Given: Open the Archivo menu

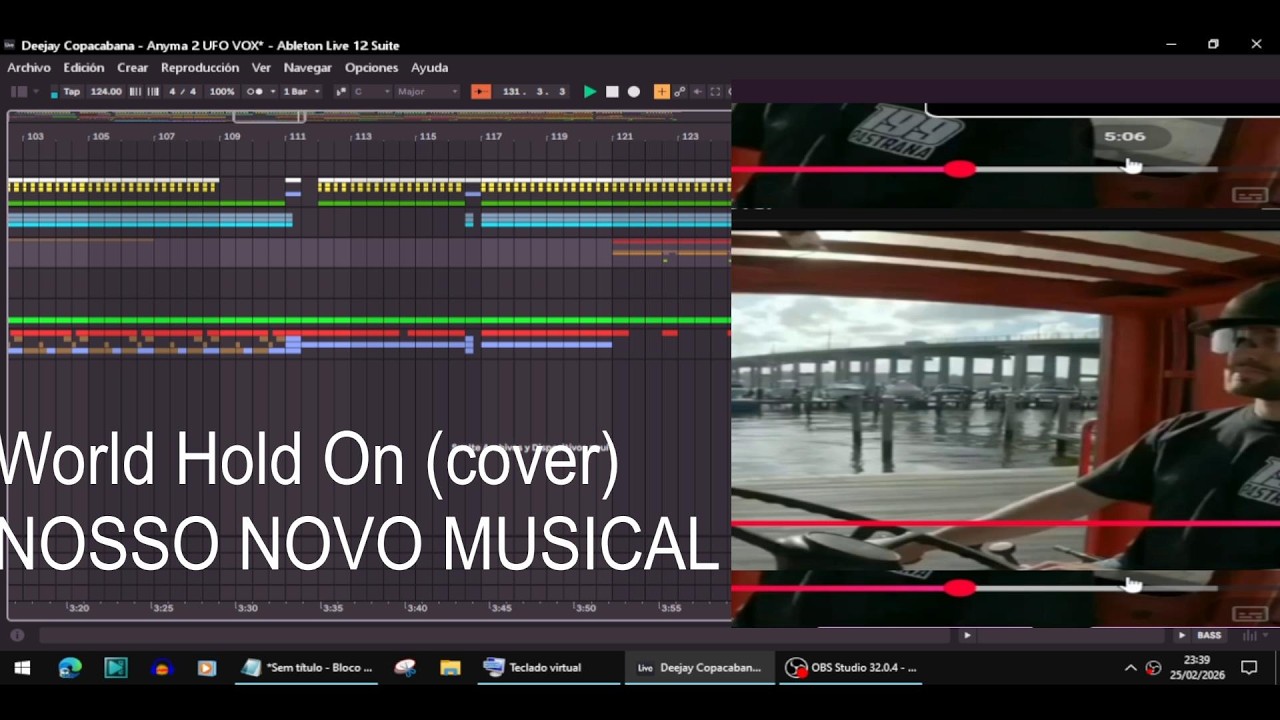Looking at the screenshot, I should 29,67.
